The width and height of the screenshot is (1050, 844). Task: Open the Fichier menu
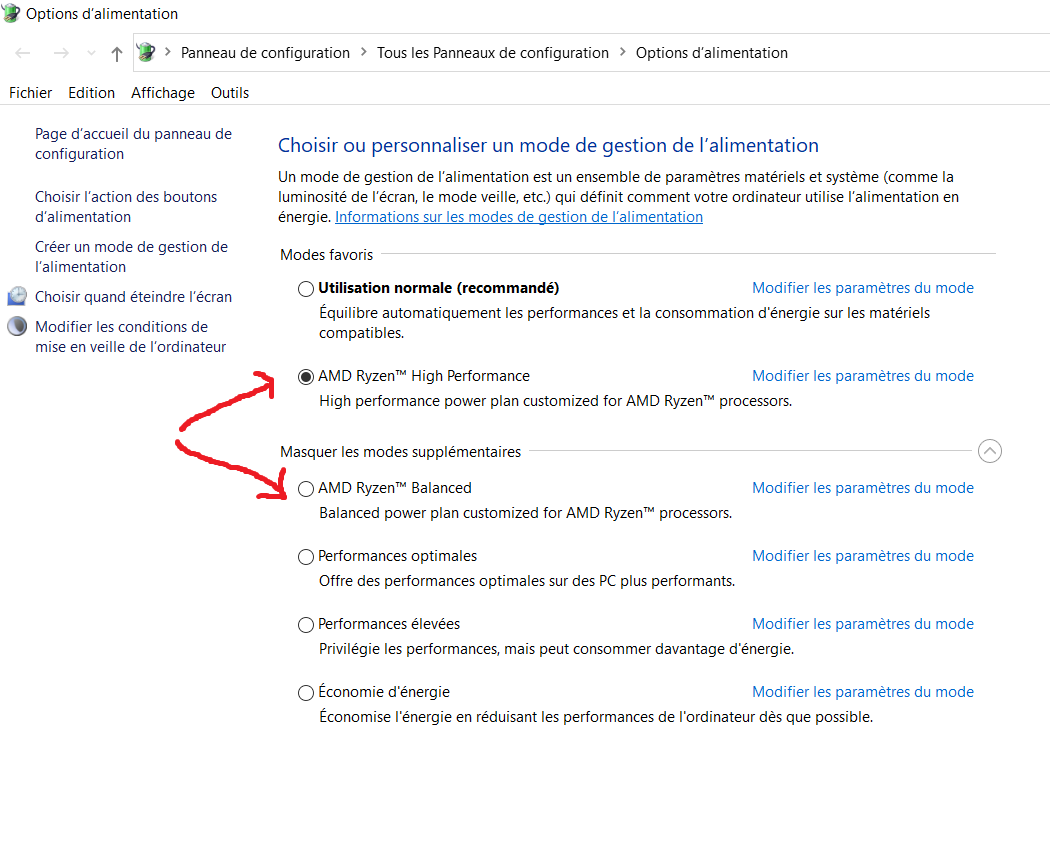pos(30,92)
